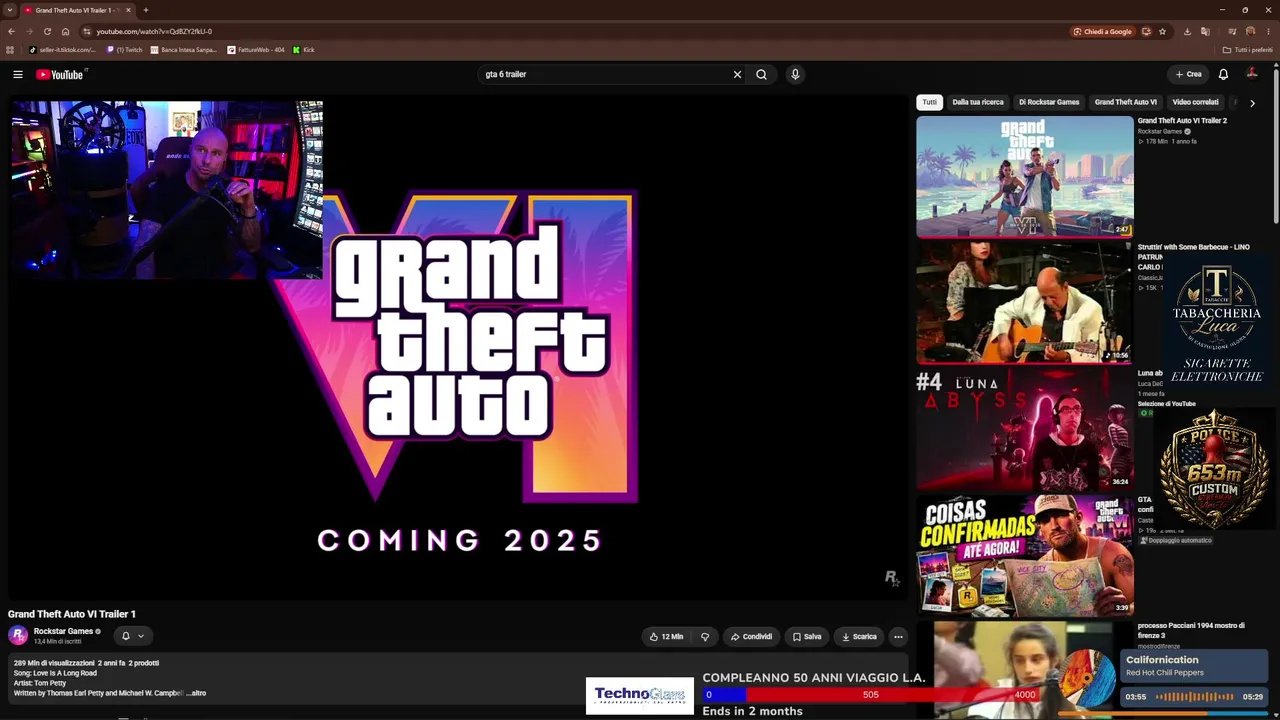Bookmark this page with the star icon
The width and height of the screenshot is (1280, 720).
[x=1162, y=31]
